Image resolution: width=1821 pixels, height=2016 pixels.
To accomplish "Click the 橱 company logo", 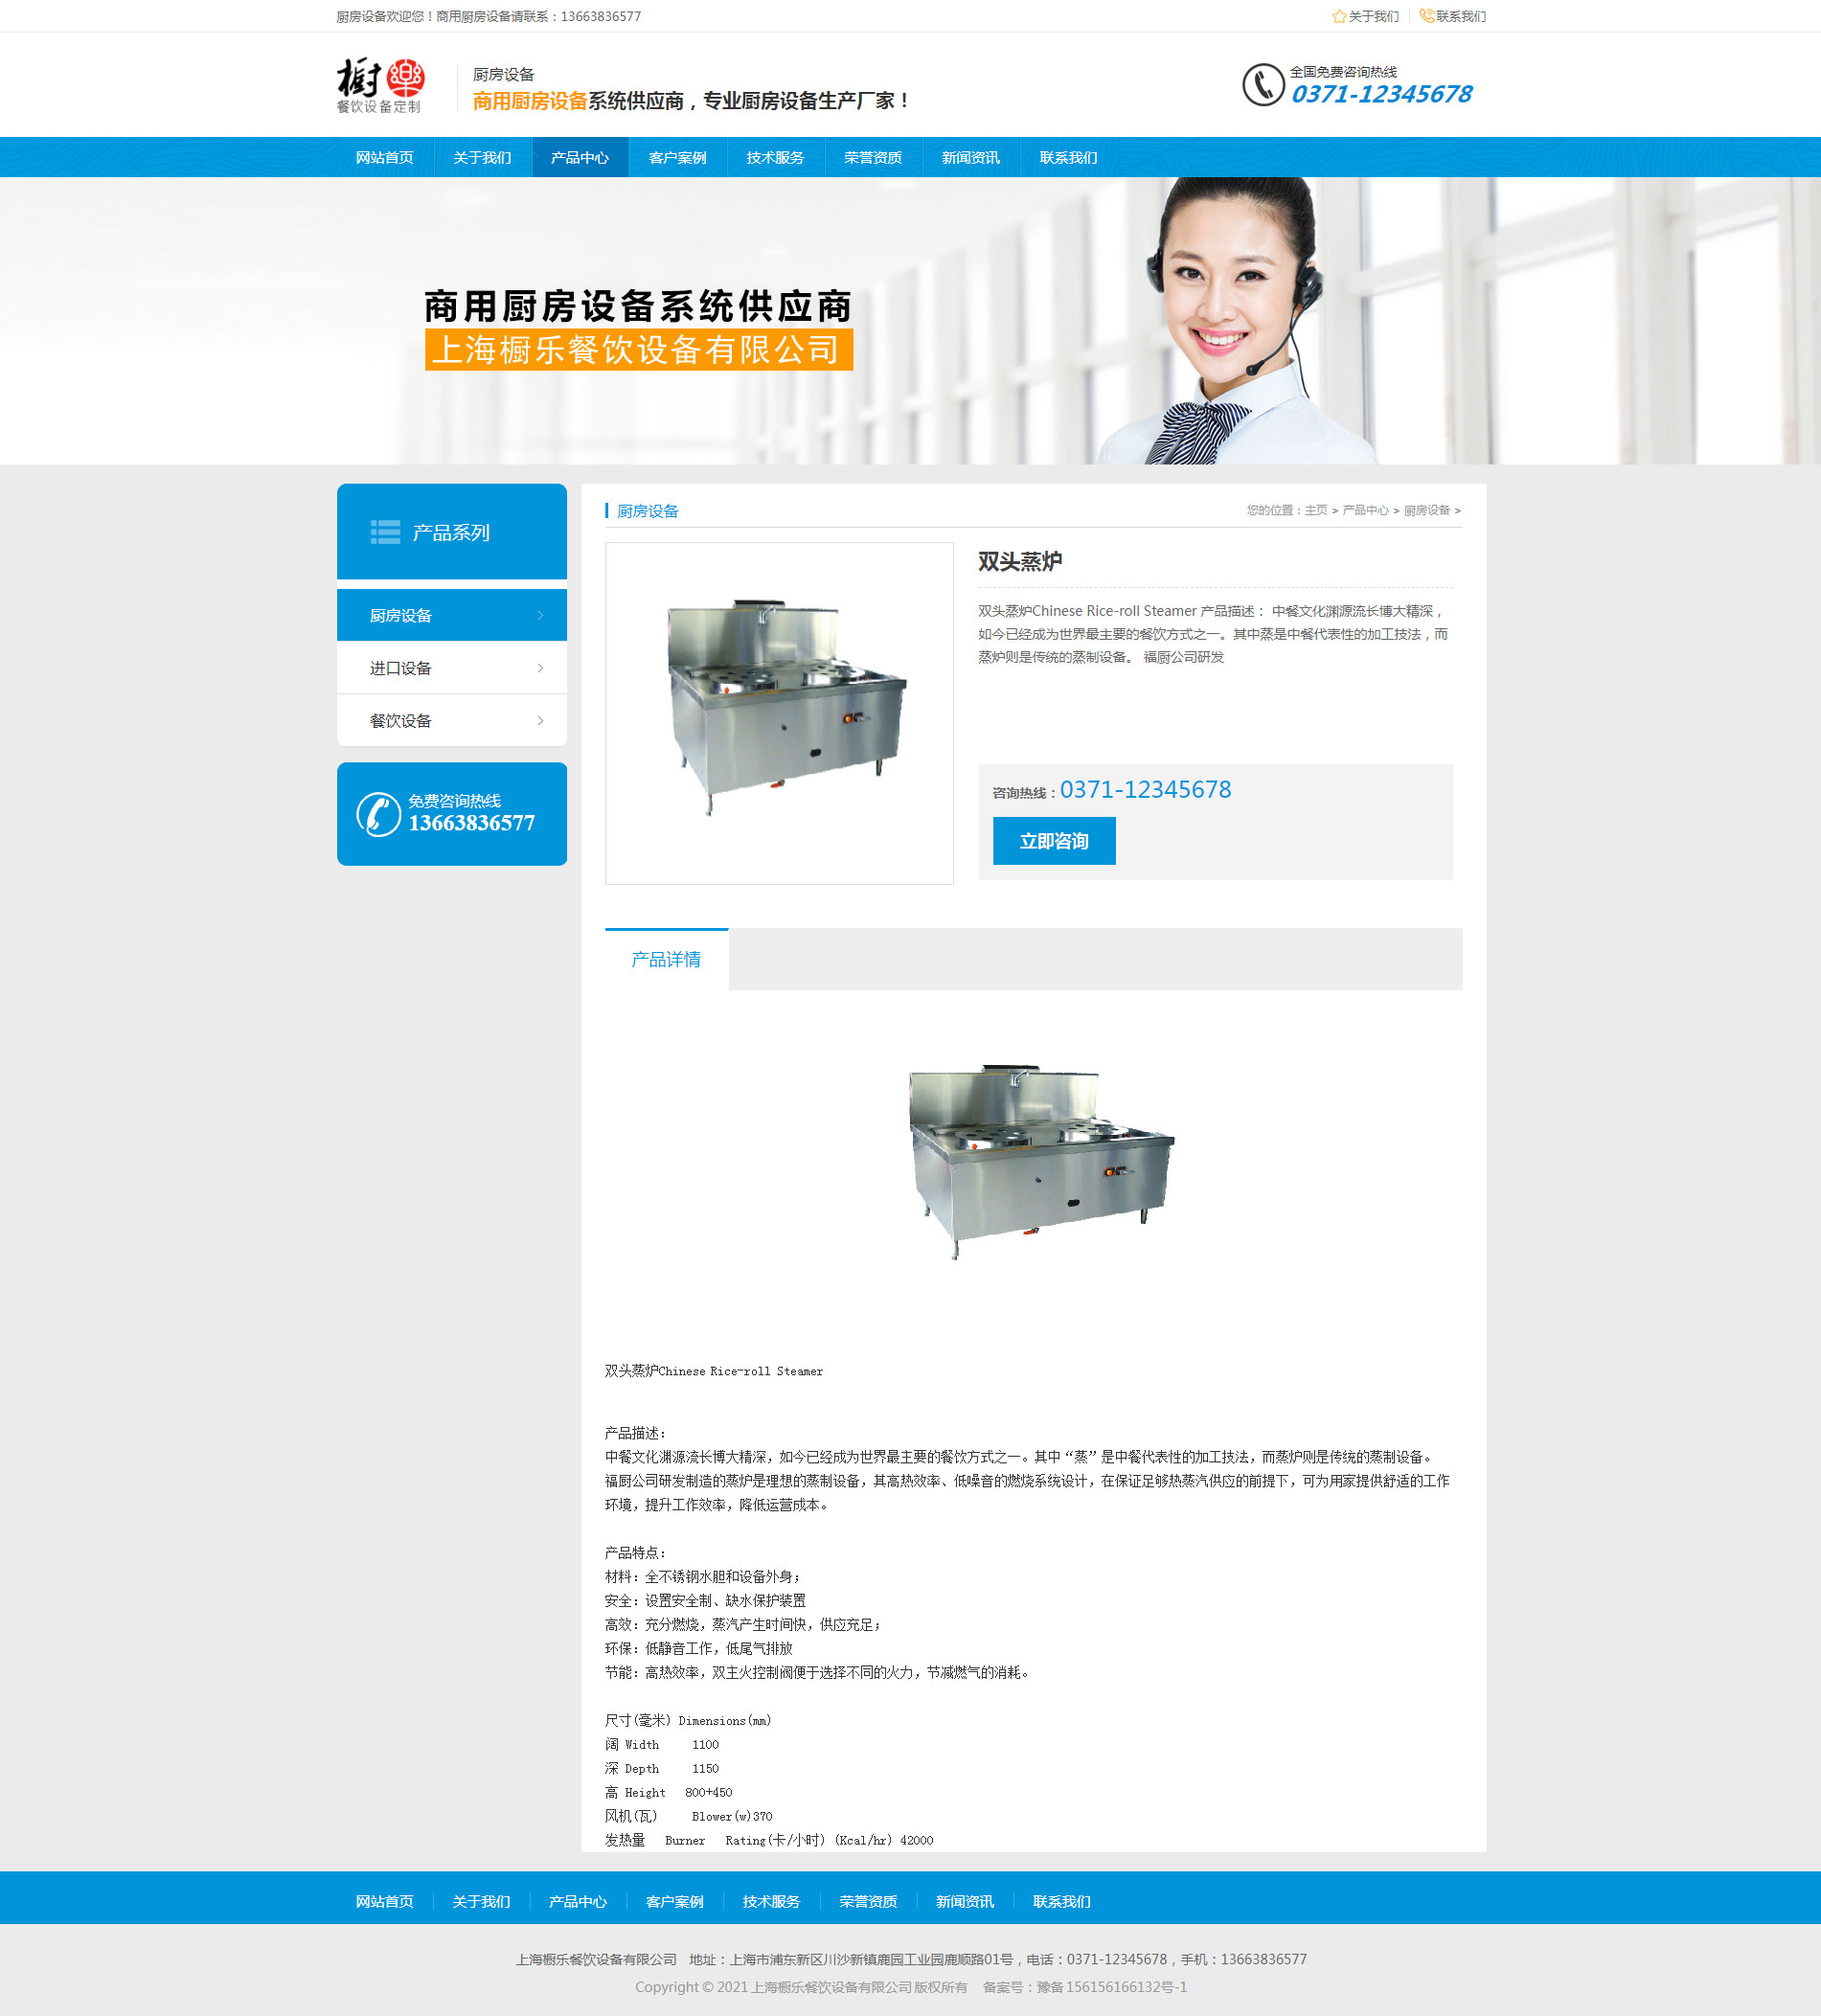I will pos(380,85).
